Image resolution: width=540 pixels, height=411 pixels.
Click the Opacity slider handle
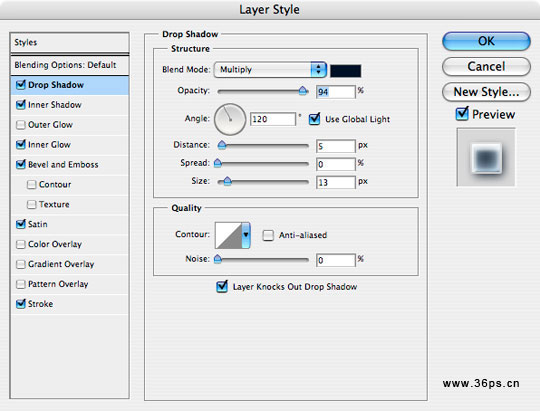tap(303, 91)
